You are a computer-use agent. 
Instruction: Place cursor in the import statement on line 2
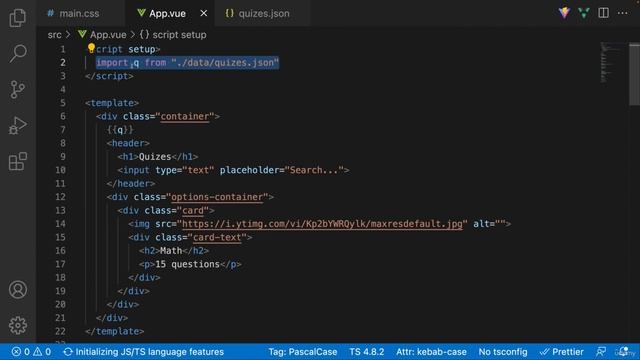[187, 62]
